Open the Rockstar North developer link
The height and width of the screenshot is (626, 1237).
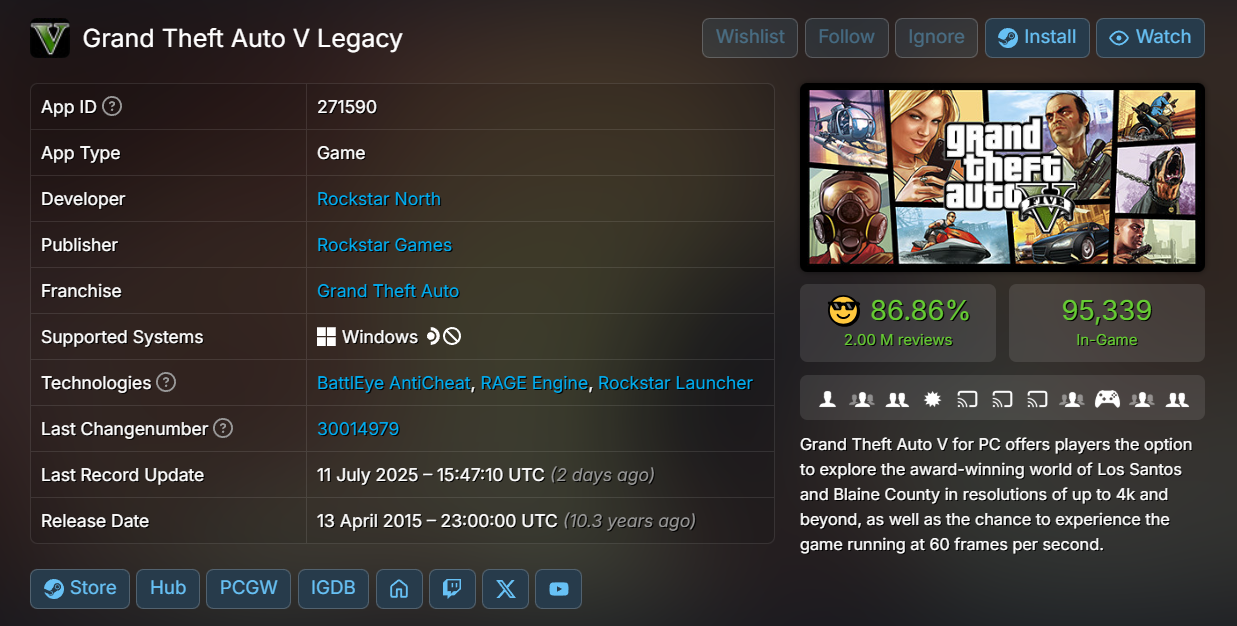(x=379, y=199)
